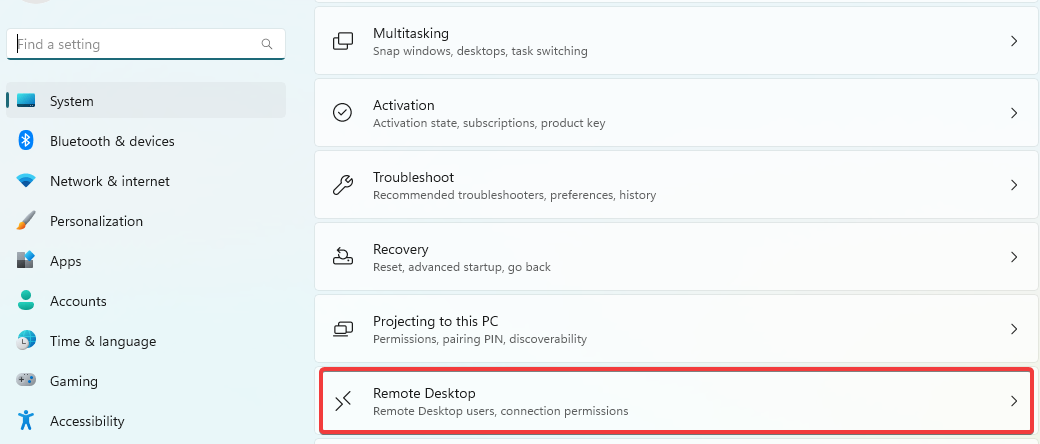Screen dimensions: 1040x444
Task: Click the Remote Desktop arrows icon
Action: (342, 402)
